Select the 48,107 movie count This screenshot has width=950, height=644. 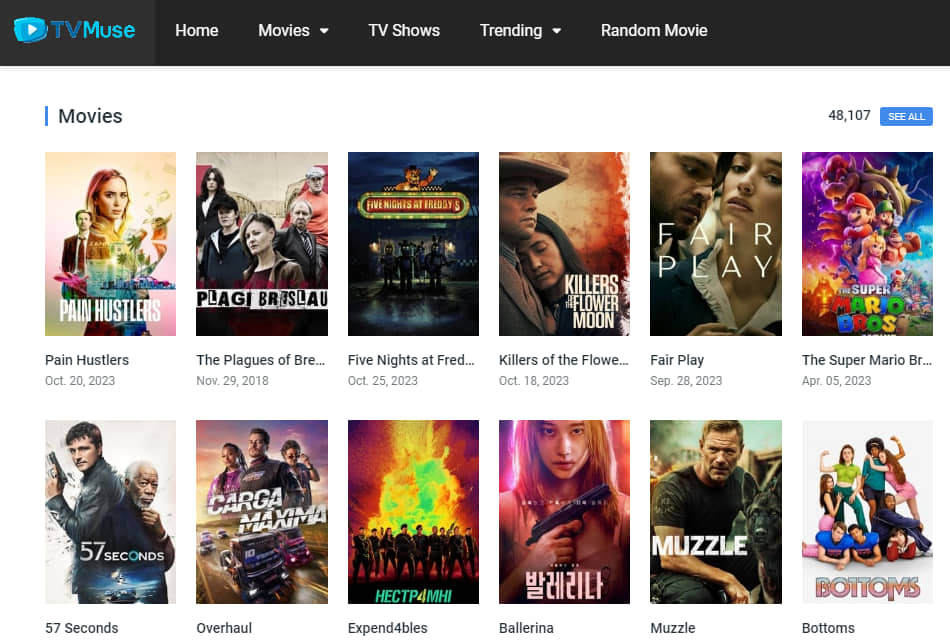pyautogui.click(x=849, y=115)
